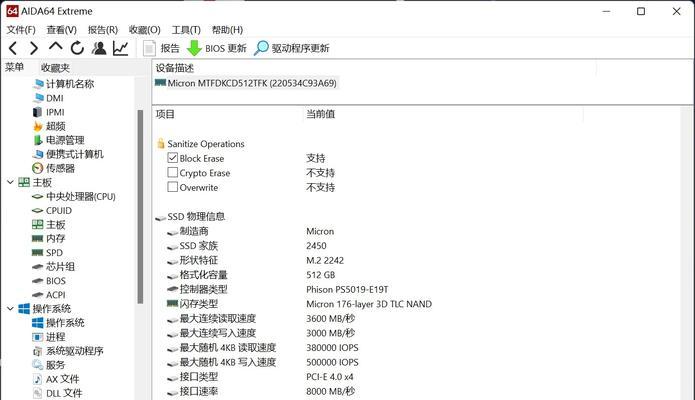Image resolution: width=695 pixels, height=400 pixels.
Task: Open the 帮助(H) menu
Action: [227, 30]
